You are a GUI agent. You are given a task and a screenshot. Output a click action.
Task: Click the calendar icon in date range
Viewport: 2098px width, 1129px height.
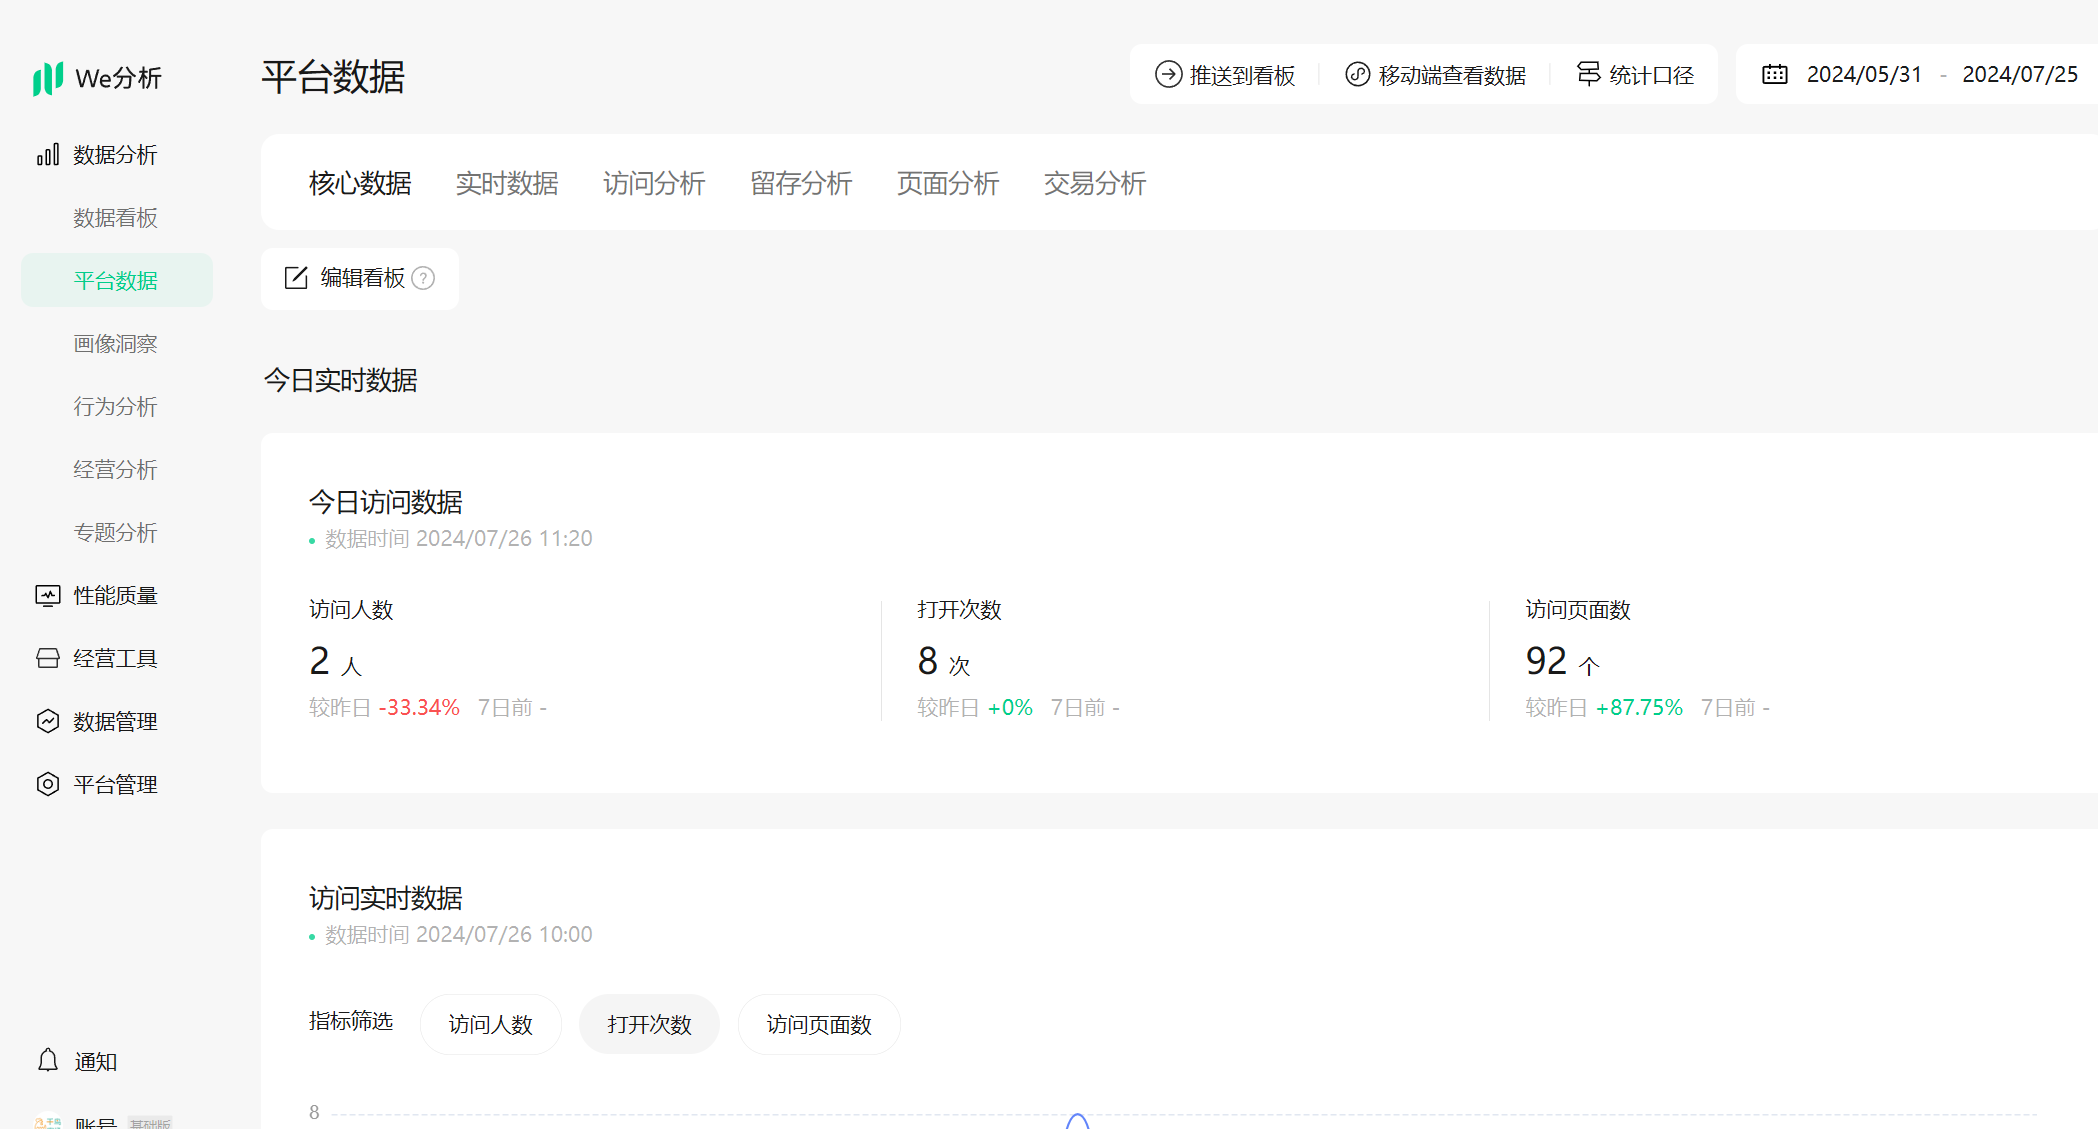pos(1774,75)
